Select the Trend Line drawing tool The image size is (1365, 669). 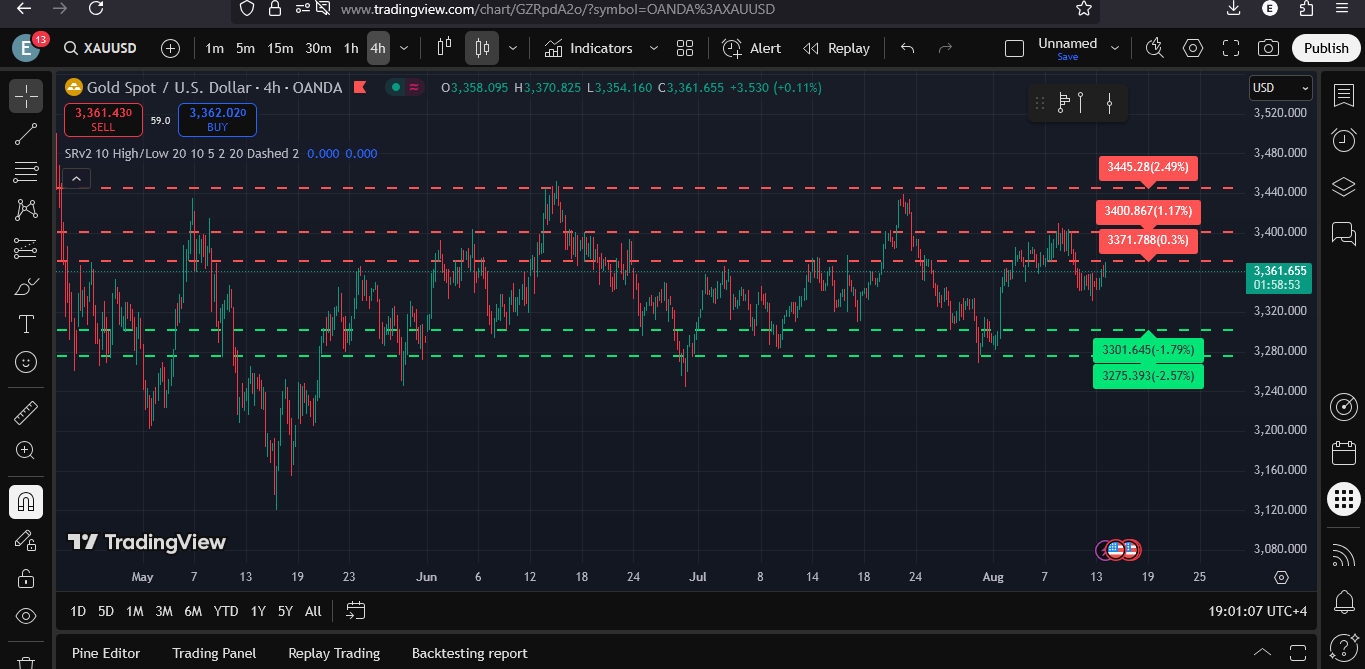[26, 134]
